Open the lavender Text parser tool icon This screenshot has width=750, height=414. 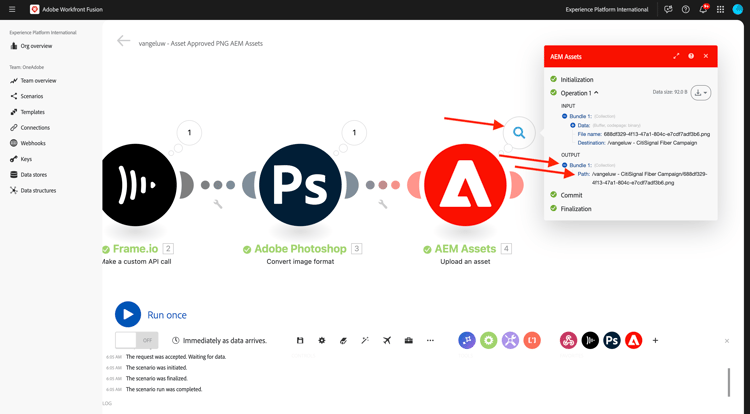(x=510, y=340)
